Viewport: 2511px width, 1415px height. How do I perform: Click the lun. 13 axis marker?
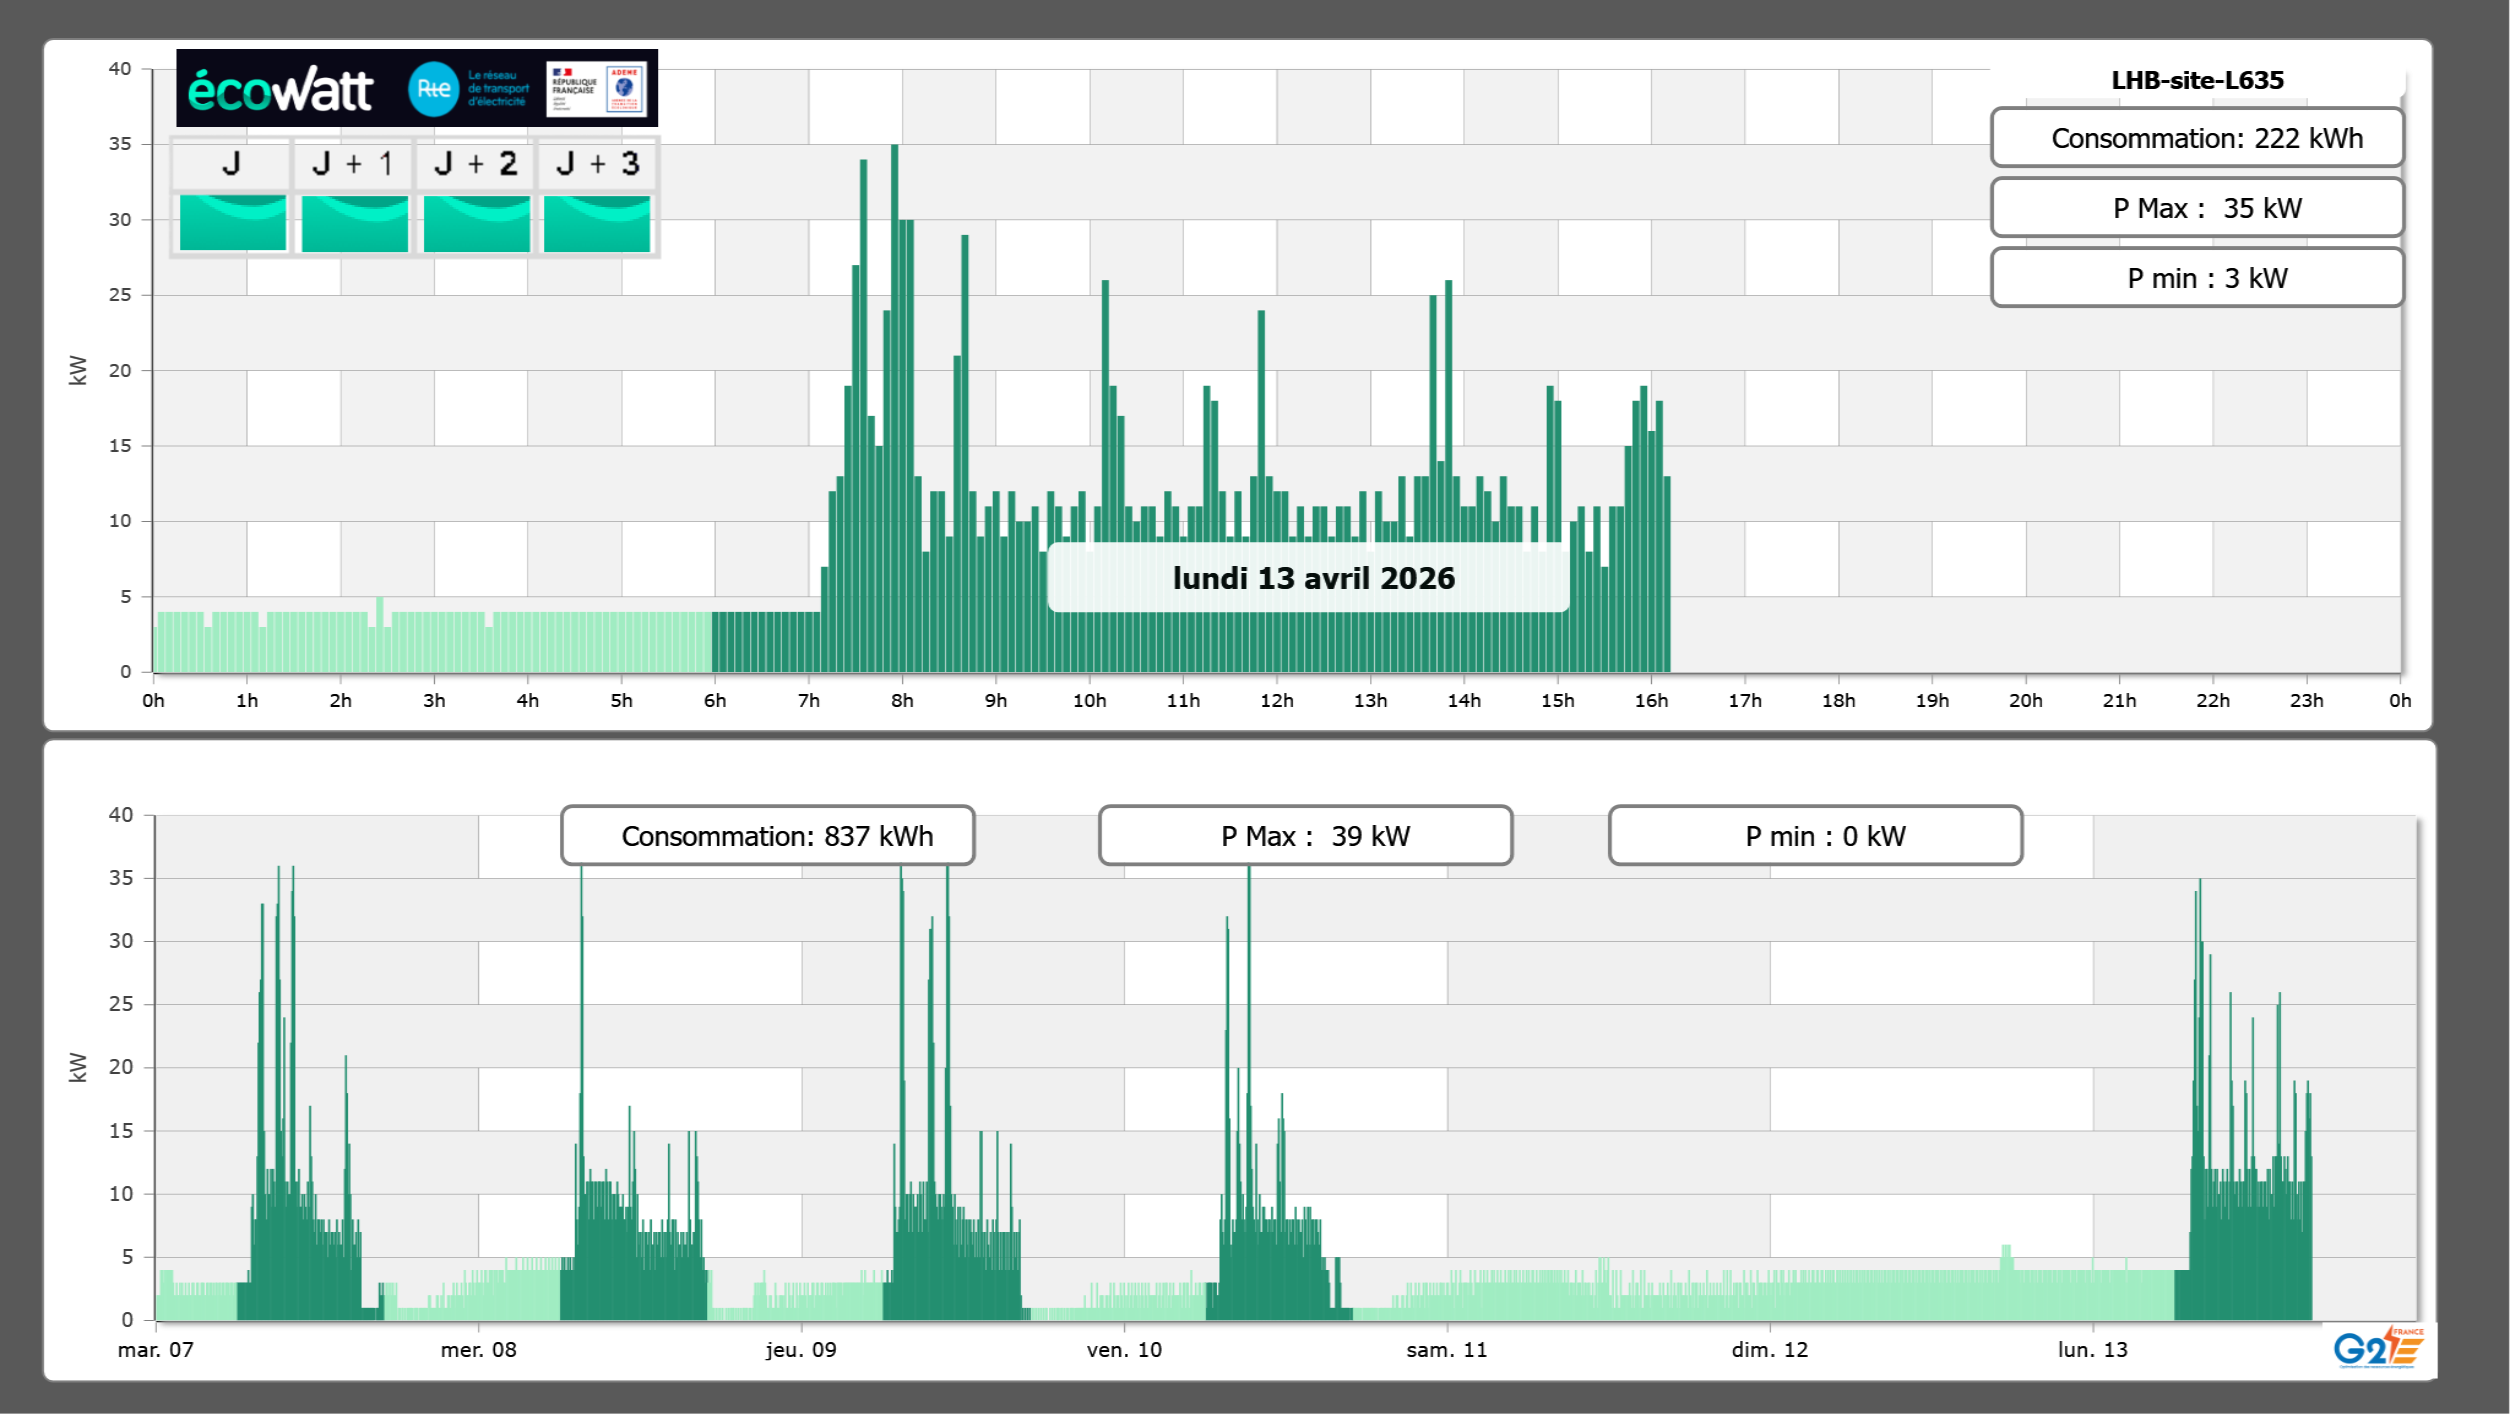point(2092,1349)
